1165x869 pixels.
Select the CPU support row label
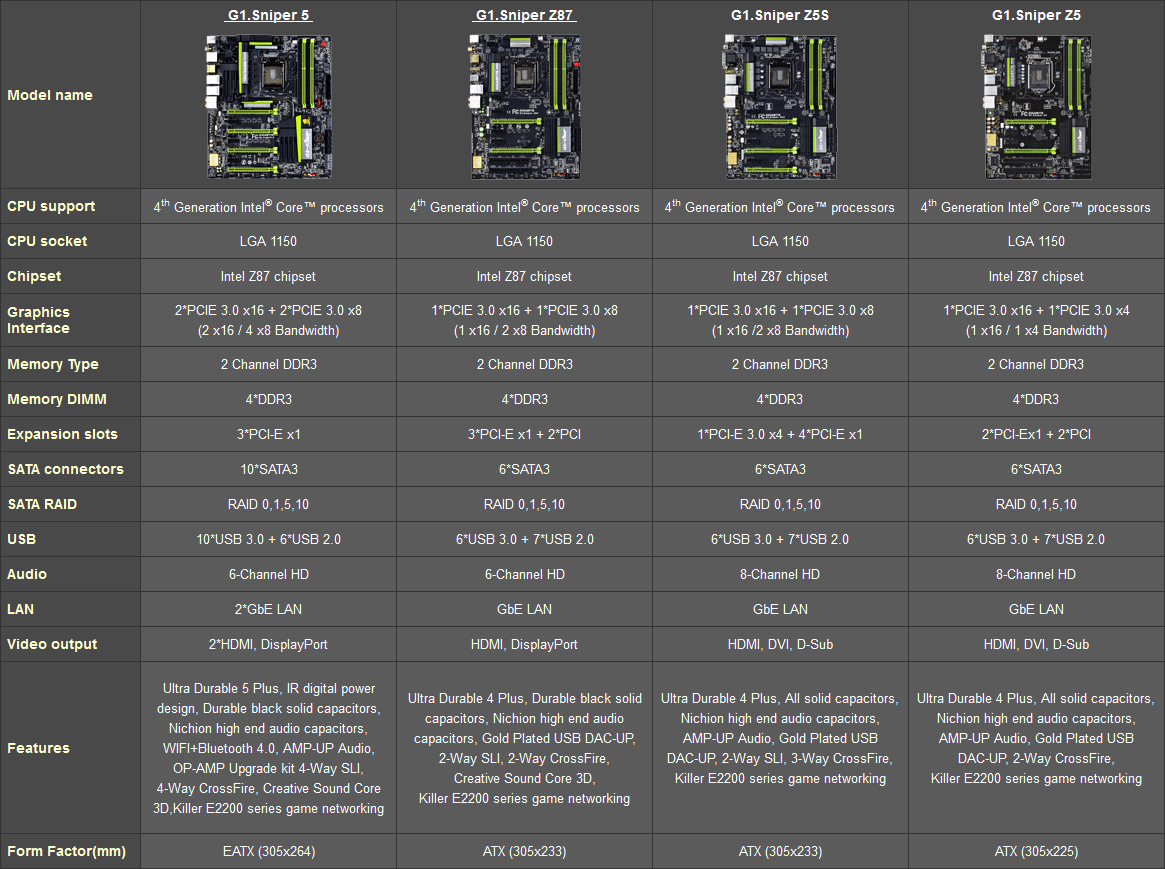pos(51,206)
